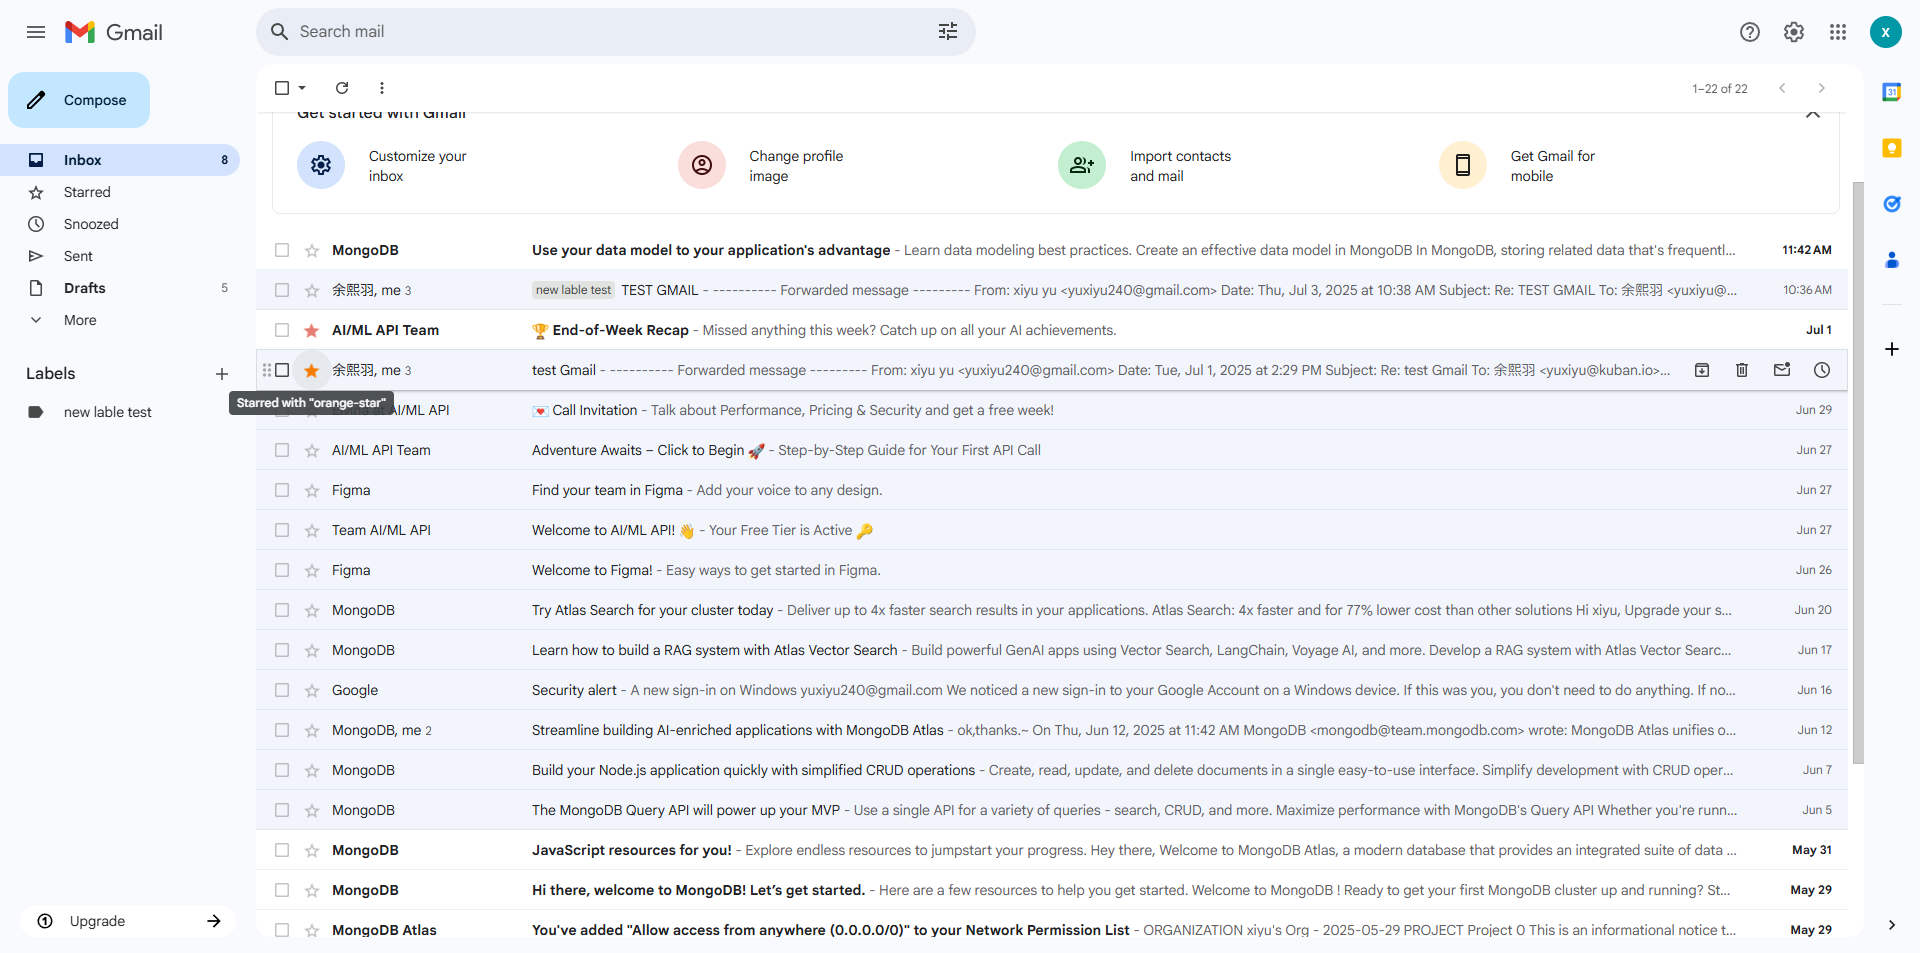Create a new label with plus icon
Screen dimensions: 1920x953
click(x=222, y=374)
